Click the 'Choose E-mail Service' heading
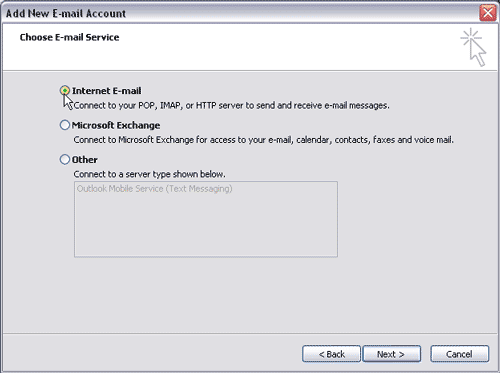Screen dimensions: 500x373 pos(69,37)
